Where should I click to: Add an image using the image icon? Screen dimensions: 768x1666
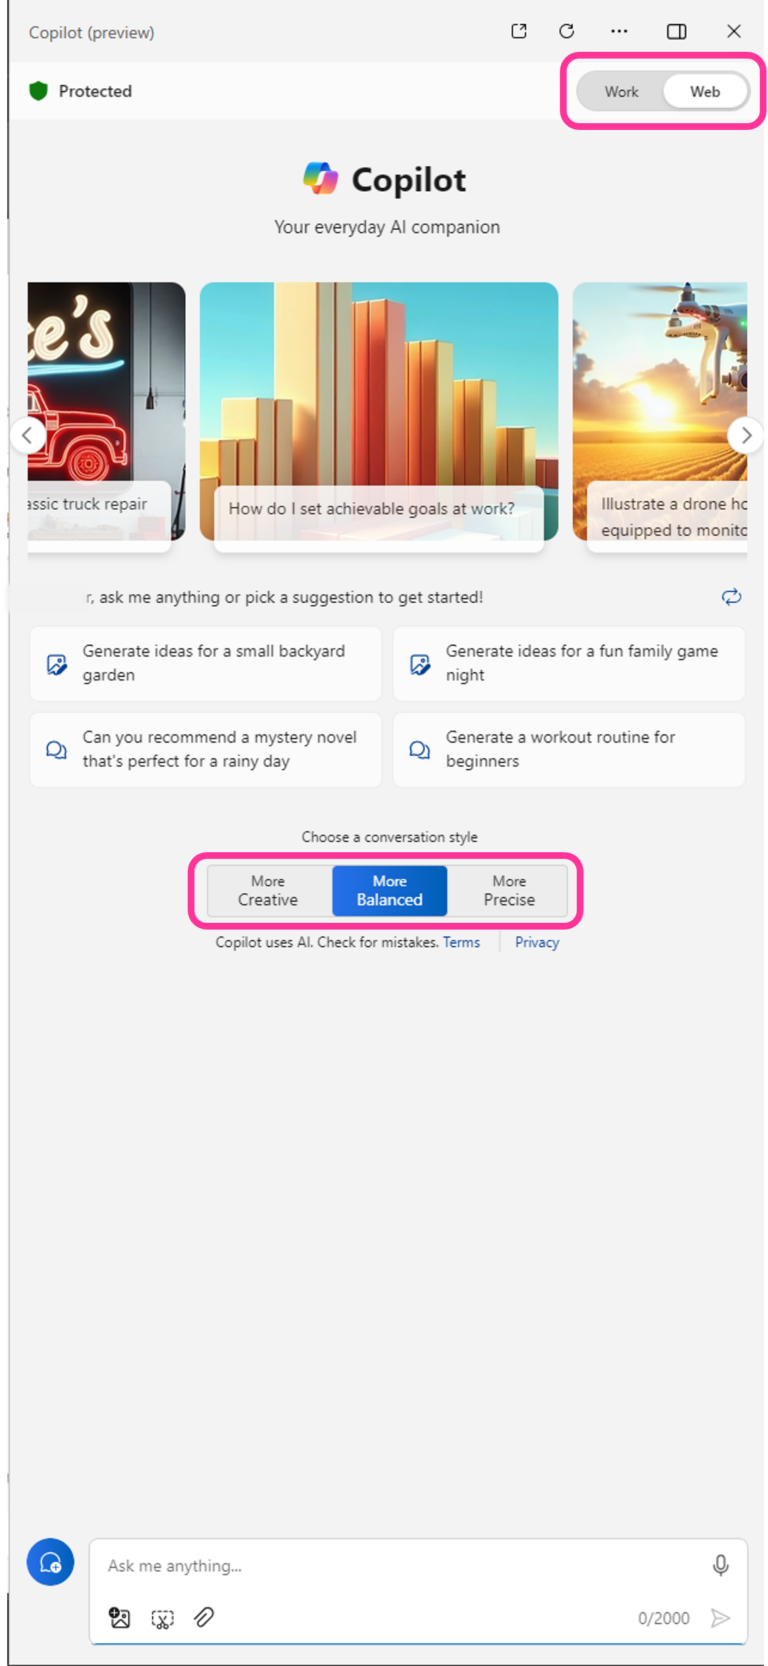[x=120, y=1618]
